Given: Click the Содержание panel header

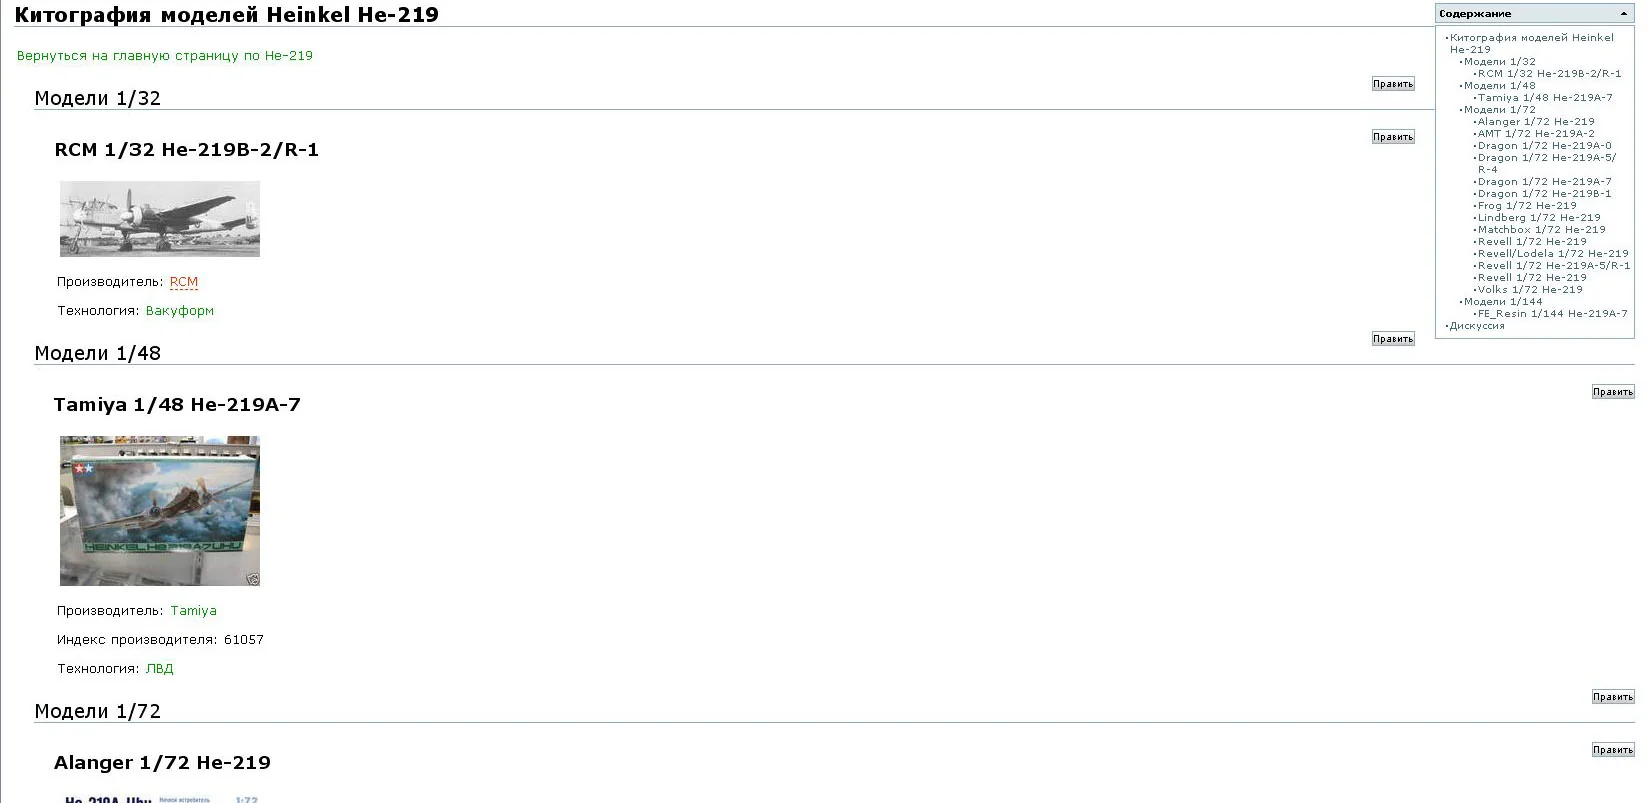Looking at the screenshot, I should click(x=1476, y=14).
